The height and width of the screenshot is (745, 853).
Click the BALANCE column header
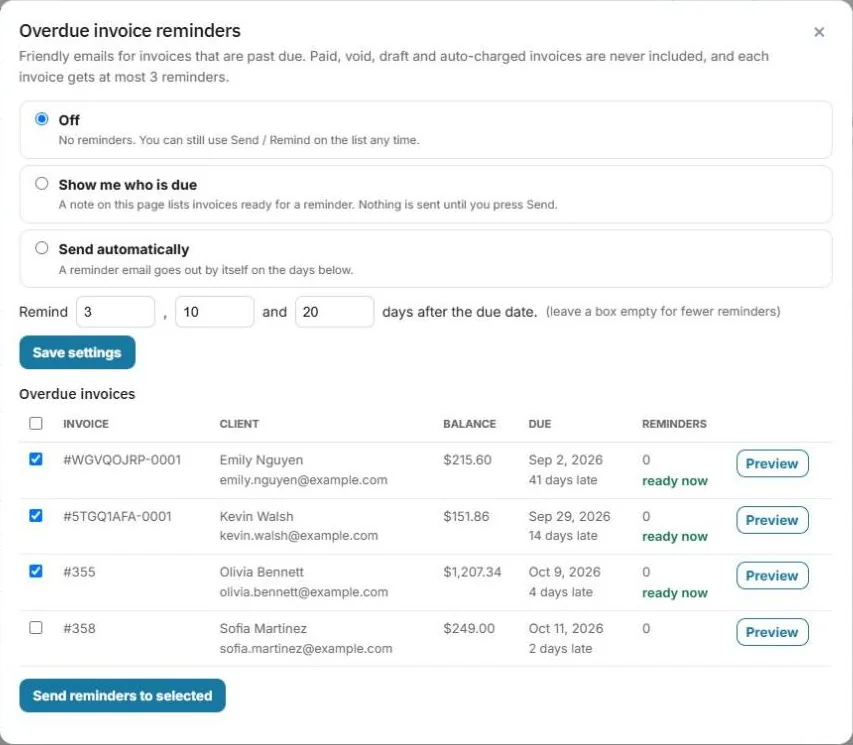pos(469,424)
